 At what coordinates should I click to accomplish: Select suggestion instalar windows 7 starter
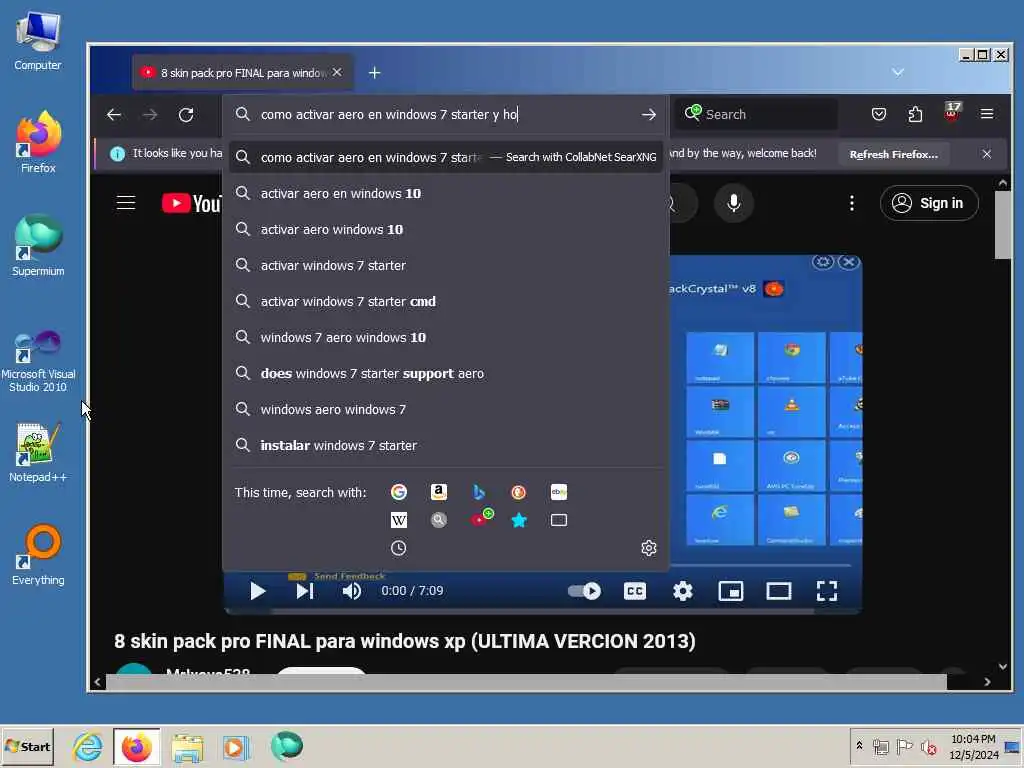[446, 445]
